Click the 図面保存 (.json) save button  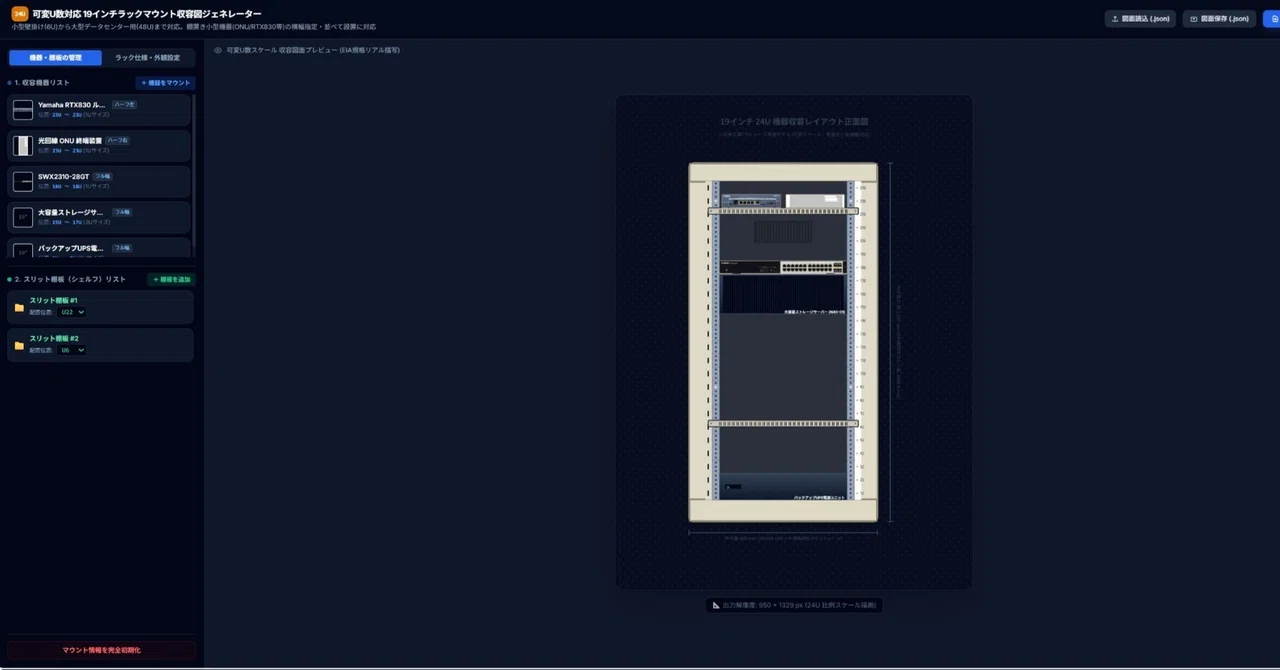[x=1219, y=19]
